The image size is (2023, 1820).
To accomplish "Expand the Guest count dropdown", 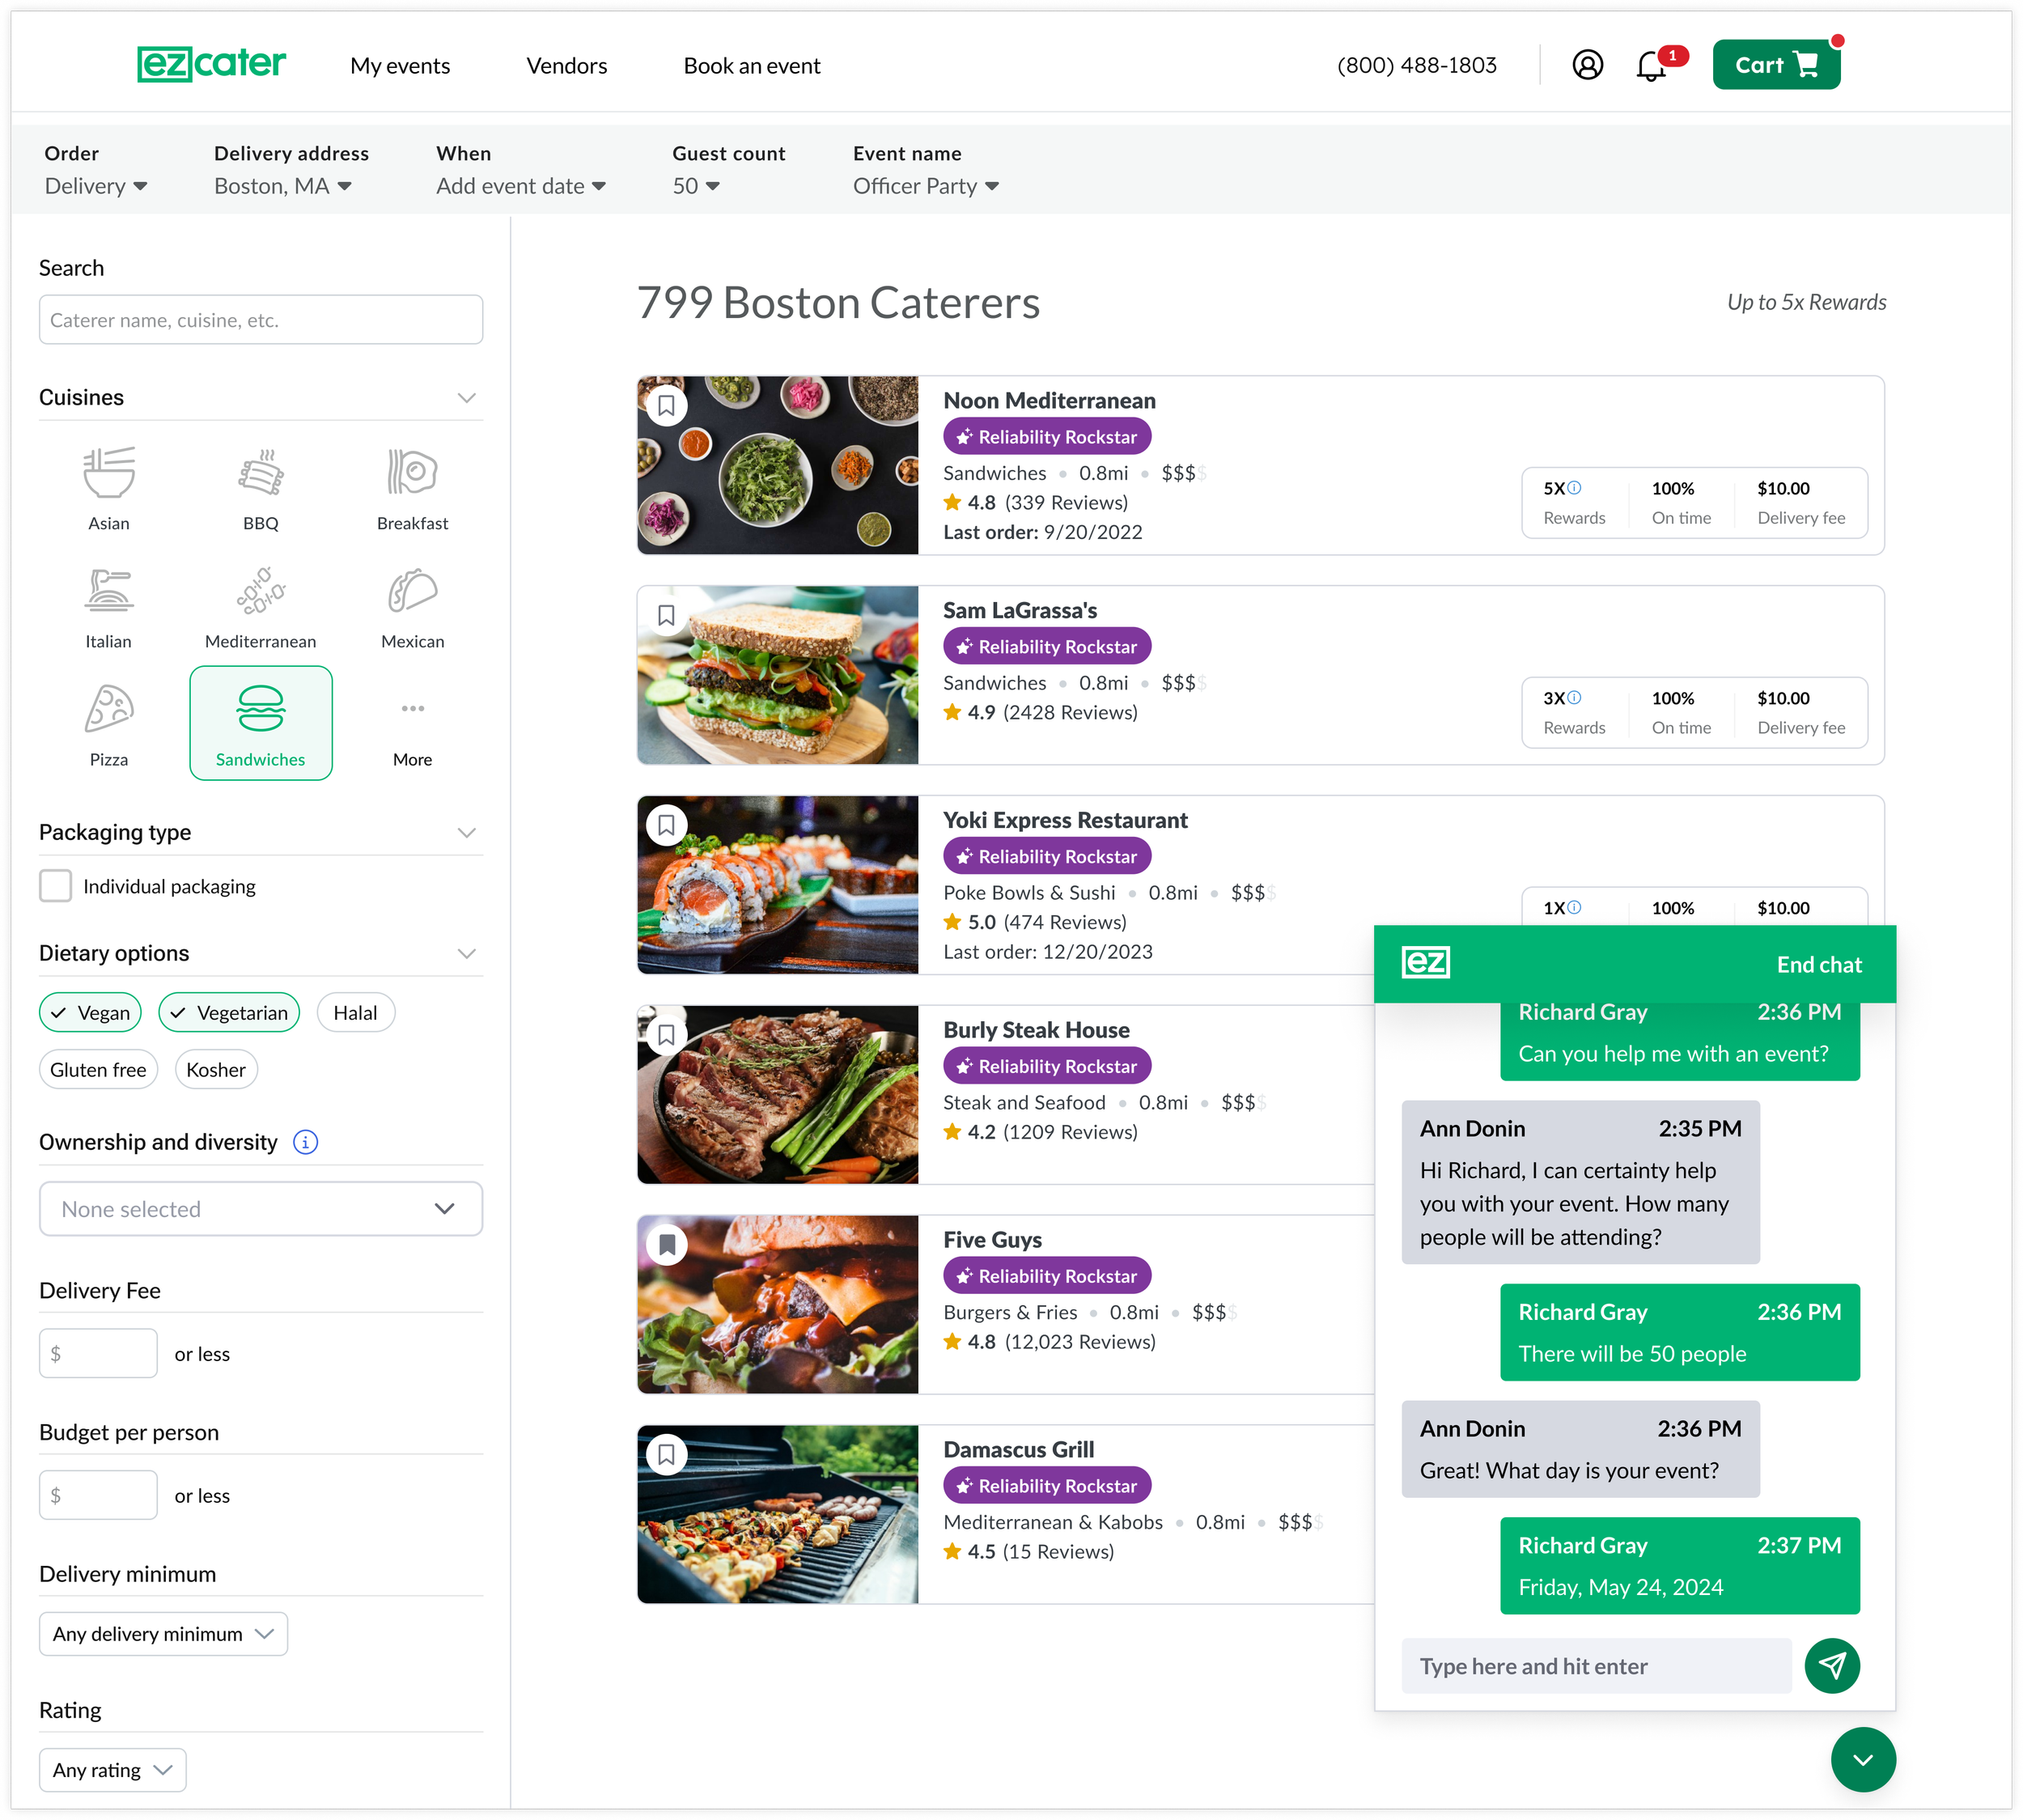I will [696, 186].
